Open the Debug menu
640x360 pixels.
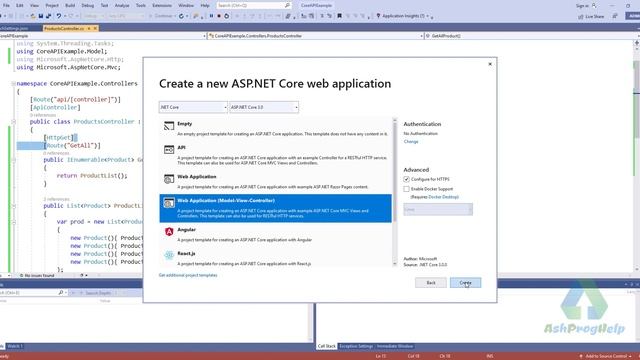click(x=87, y=6)
